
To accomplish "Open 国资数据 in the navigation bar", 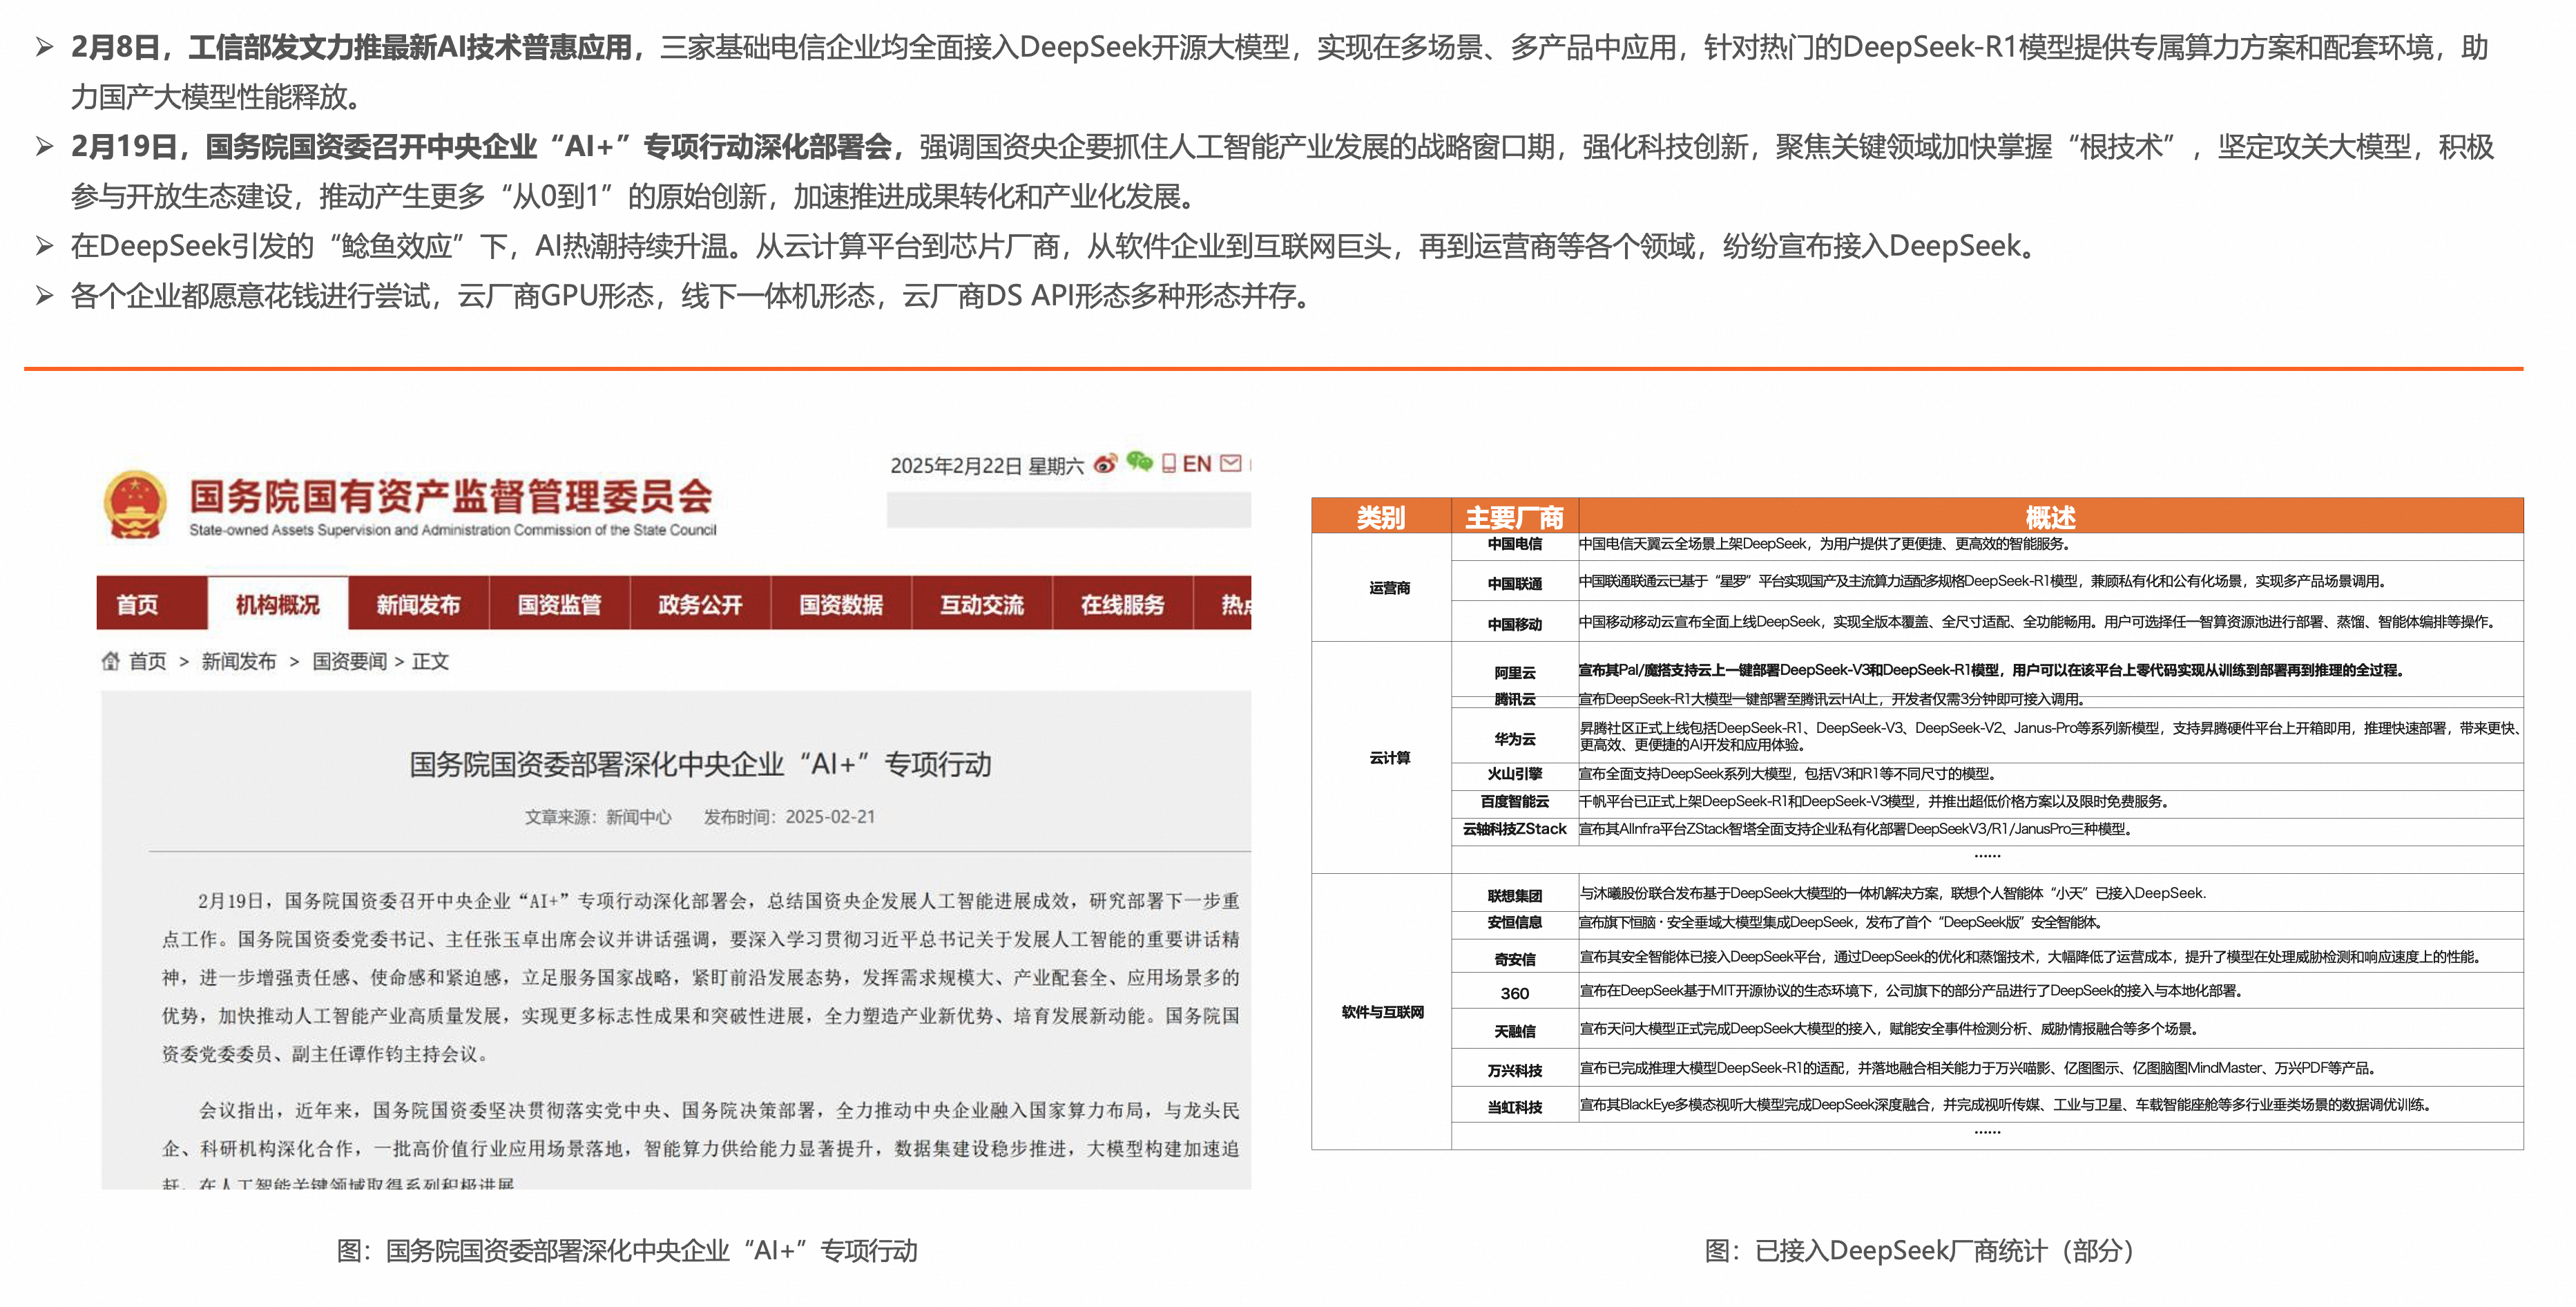I will click(x=841, y=605).
